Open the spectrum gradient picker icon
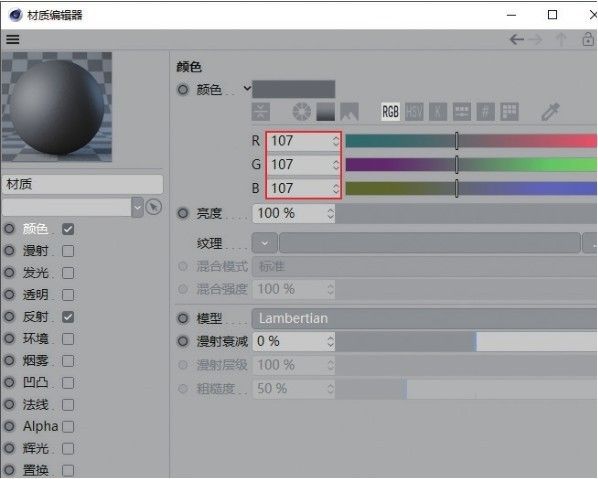The image size is (598, 479). [326, 112]
